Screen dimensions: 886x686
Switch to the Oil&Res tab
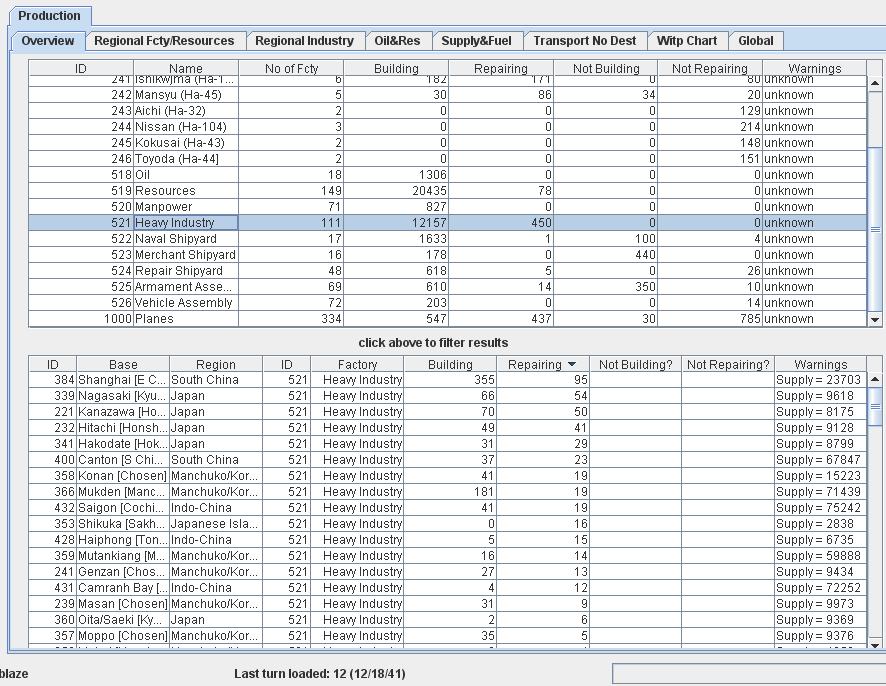coord(397,41)
